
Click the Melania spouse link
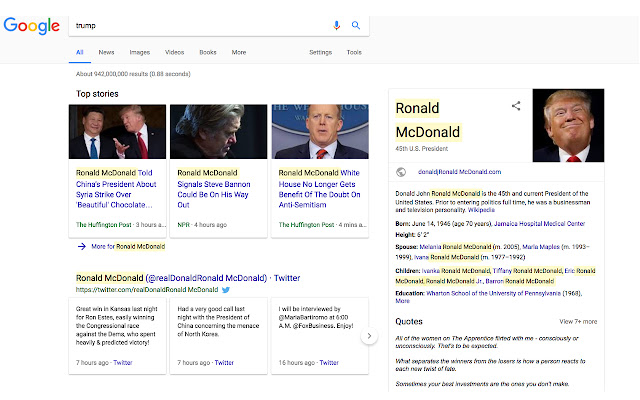click(456, 247)
